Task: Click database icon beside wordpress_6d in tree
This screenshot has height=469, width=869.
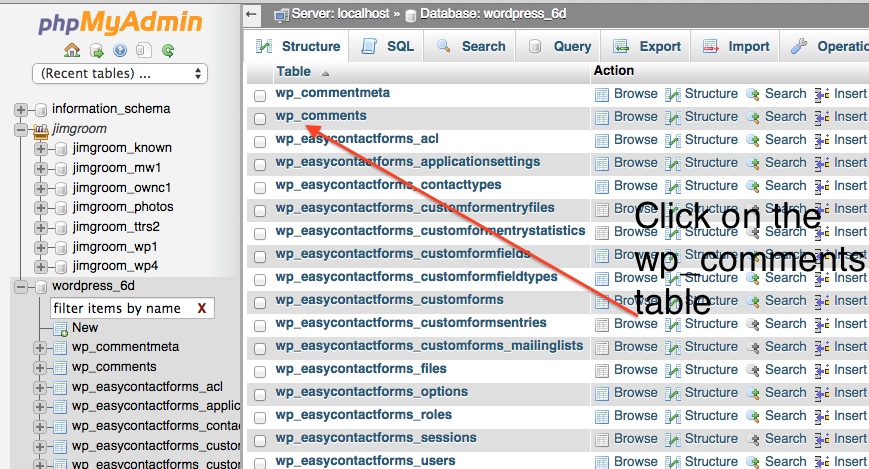Action: [40, 287]
